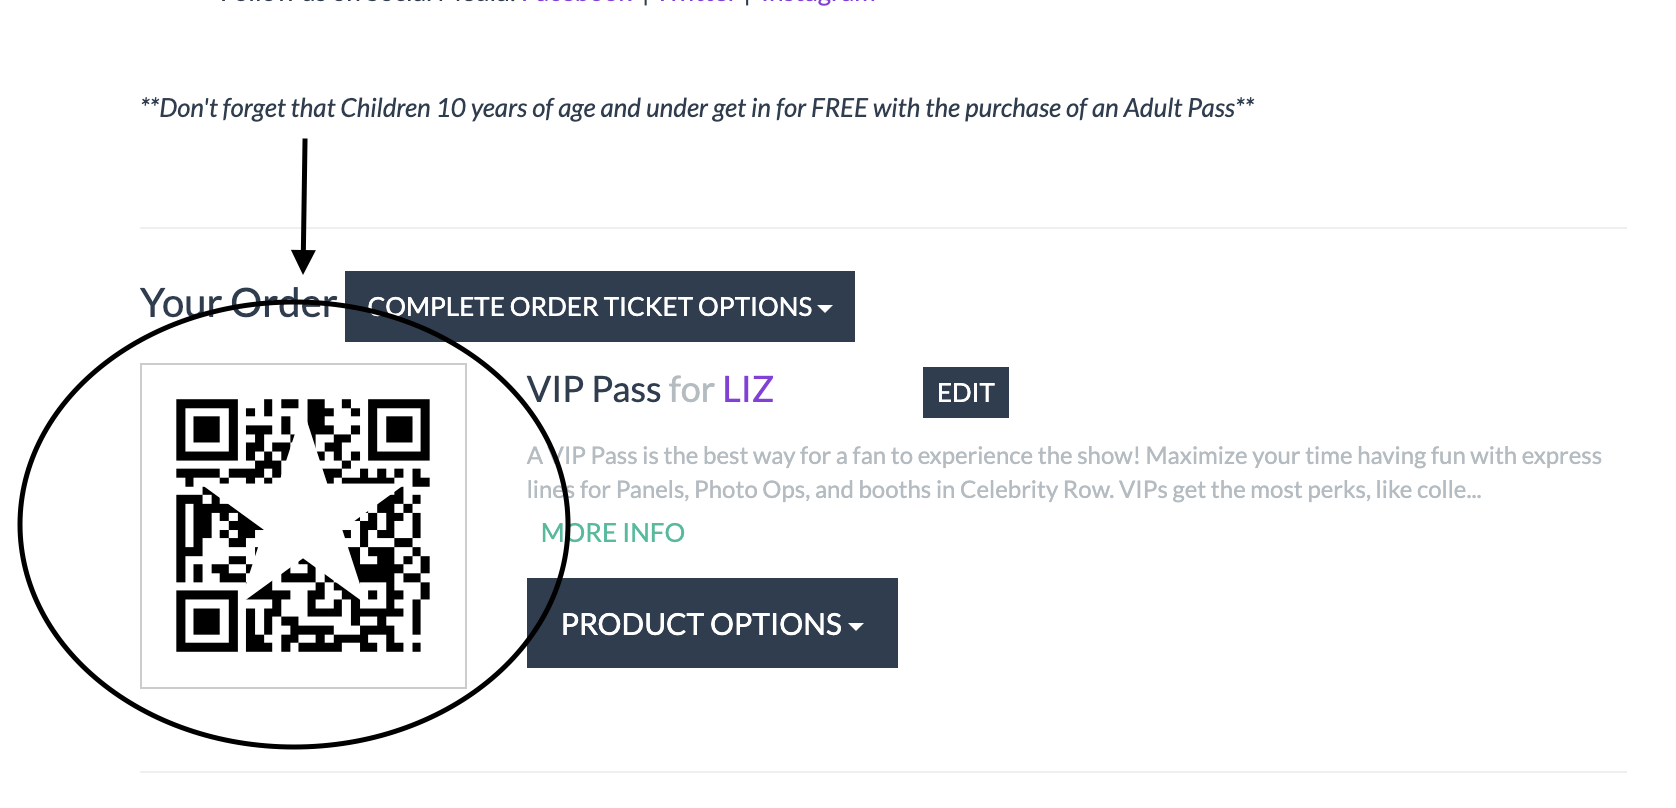Click the caret on Complete Order Ticket Options
Viewport: 1676px width, 808px height.
[825, 309]
